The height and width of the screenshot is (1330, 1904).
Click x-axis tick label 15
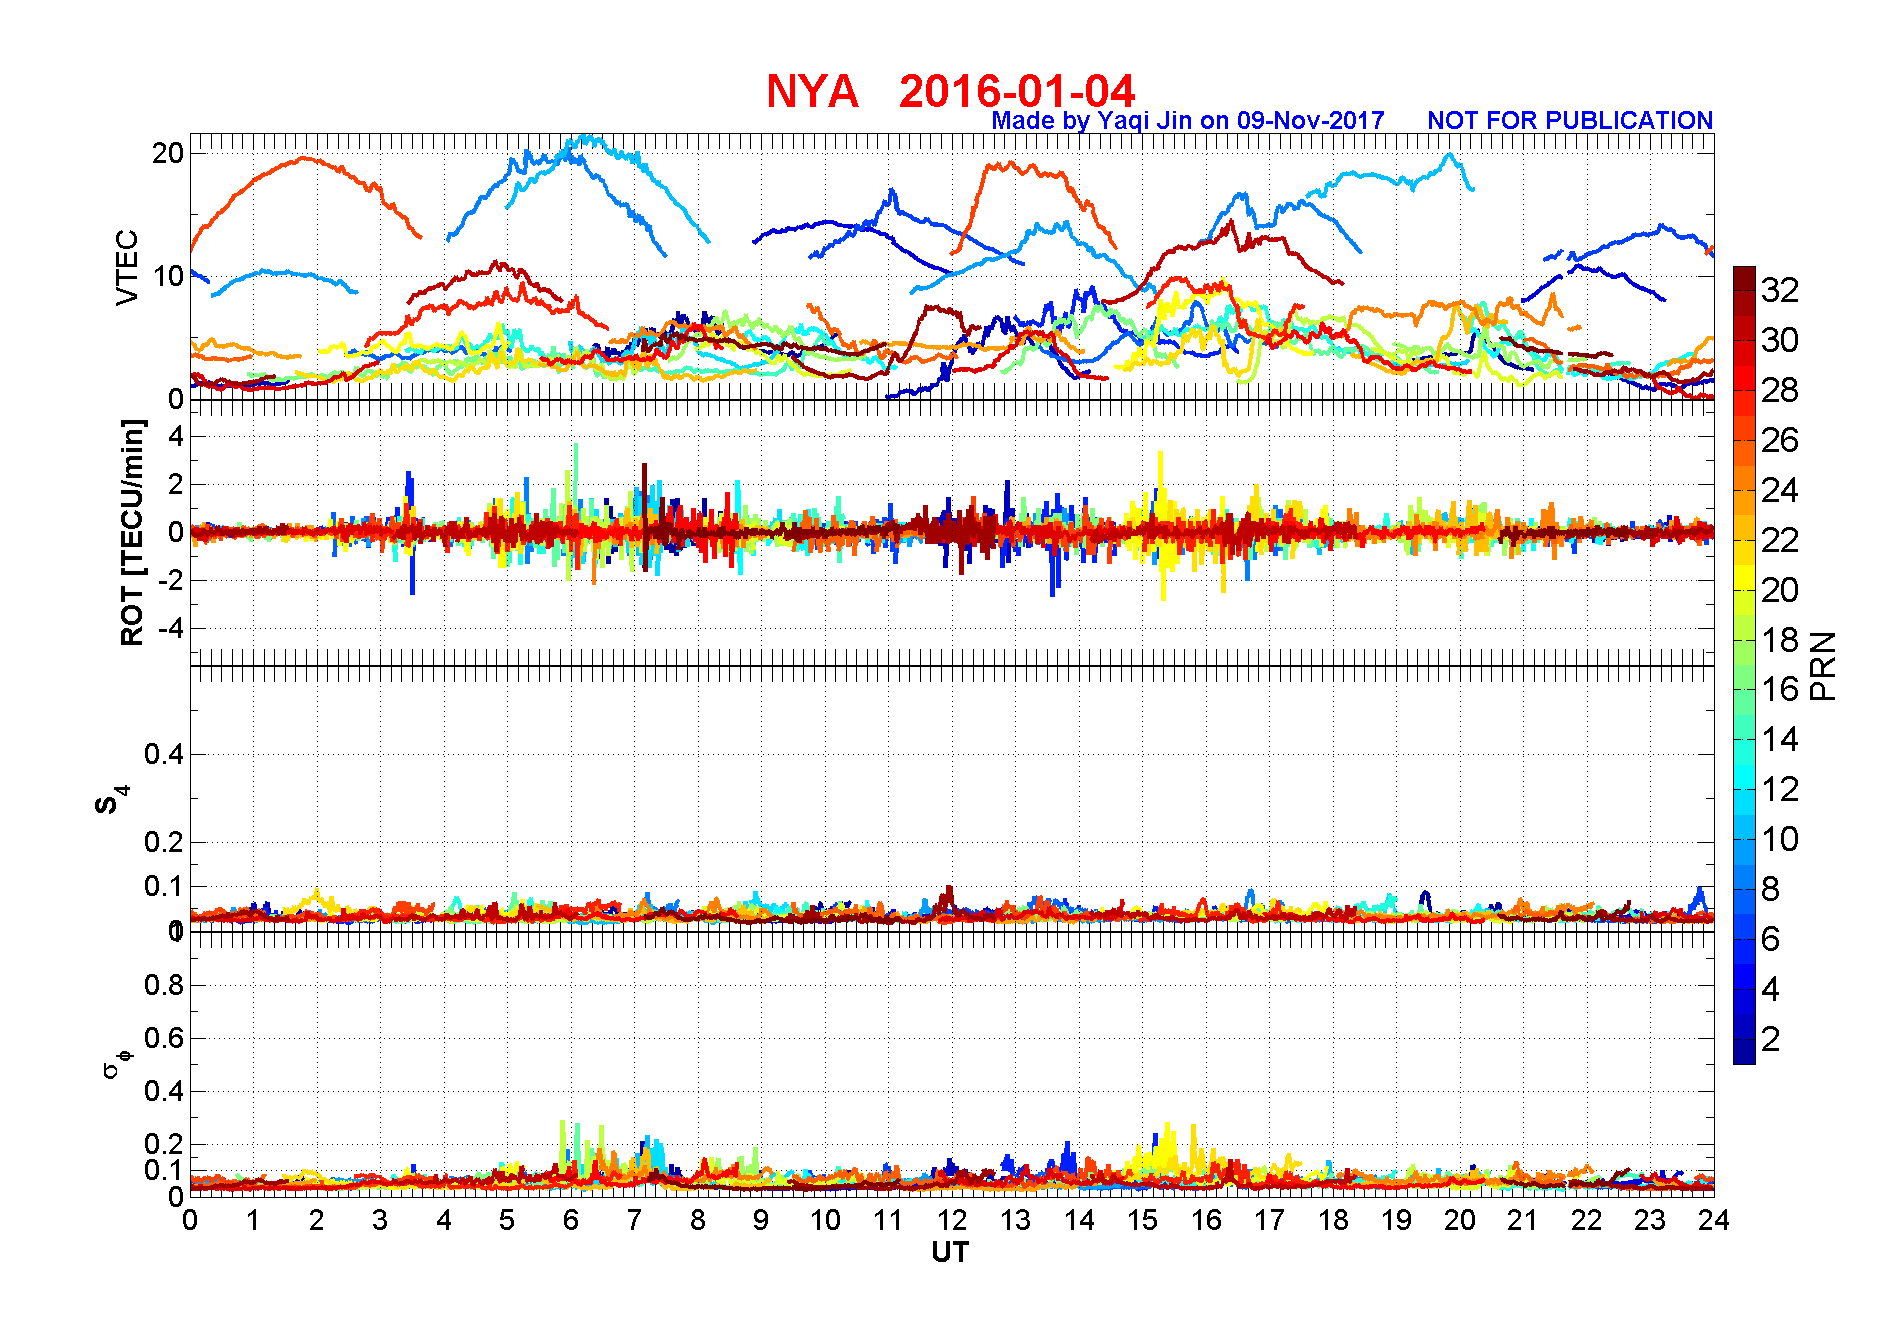1142,1220
